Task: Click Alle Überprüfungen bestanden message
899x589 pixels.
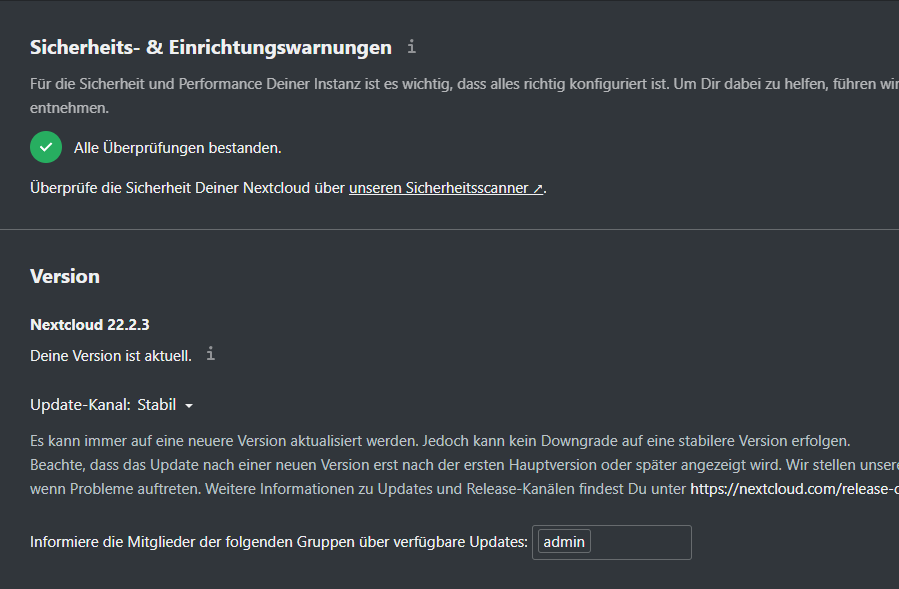Action: pyautogui.click(x=177, y=148)
